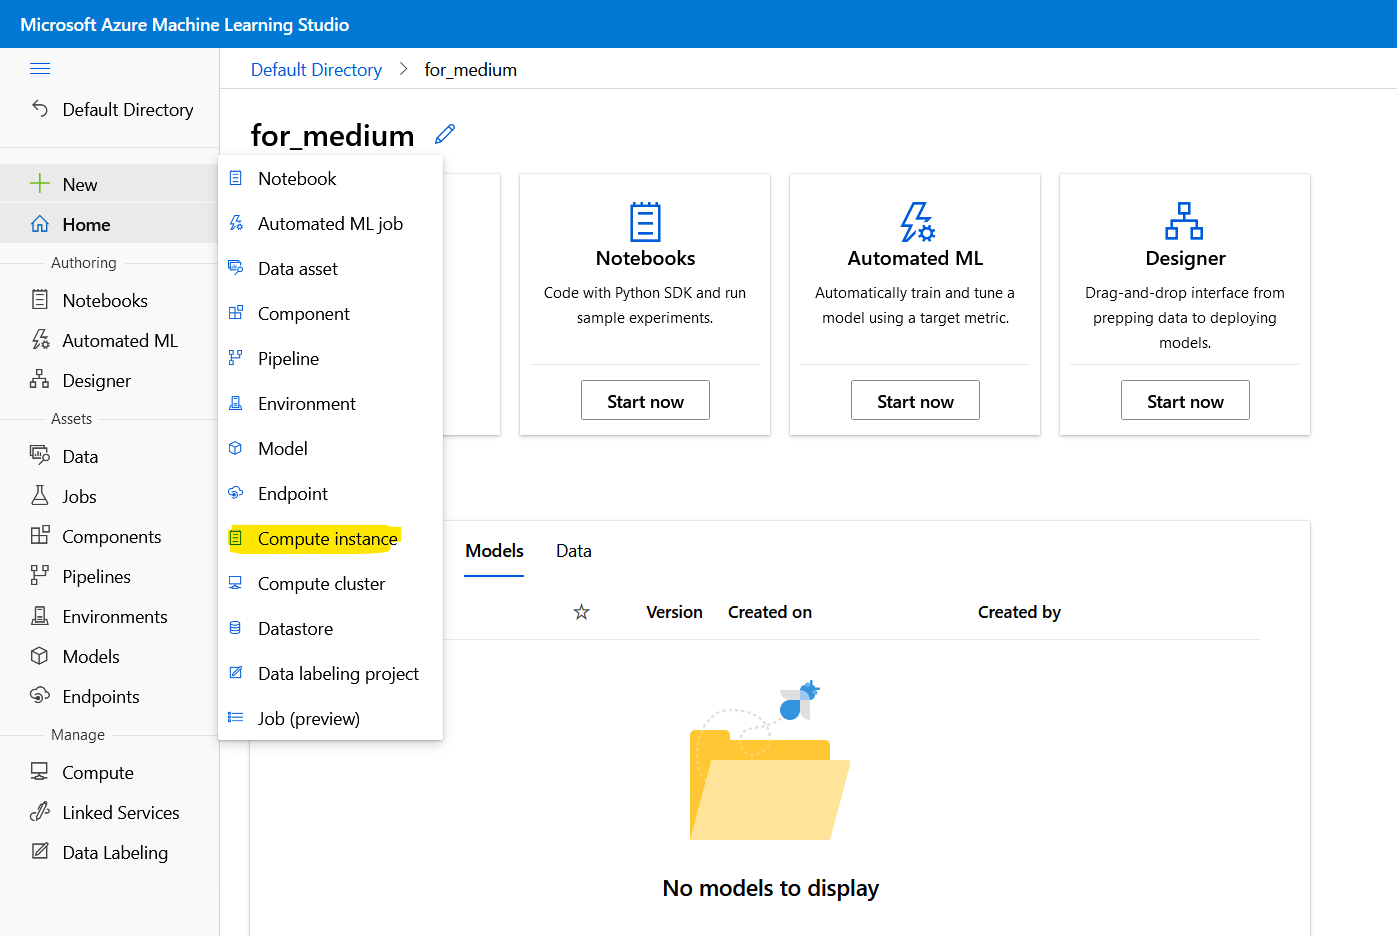Click the Compute monitor icon in sidebar
Viewport: 1397px width, 937px height.
point(40,771)
